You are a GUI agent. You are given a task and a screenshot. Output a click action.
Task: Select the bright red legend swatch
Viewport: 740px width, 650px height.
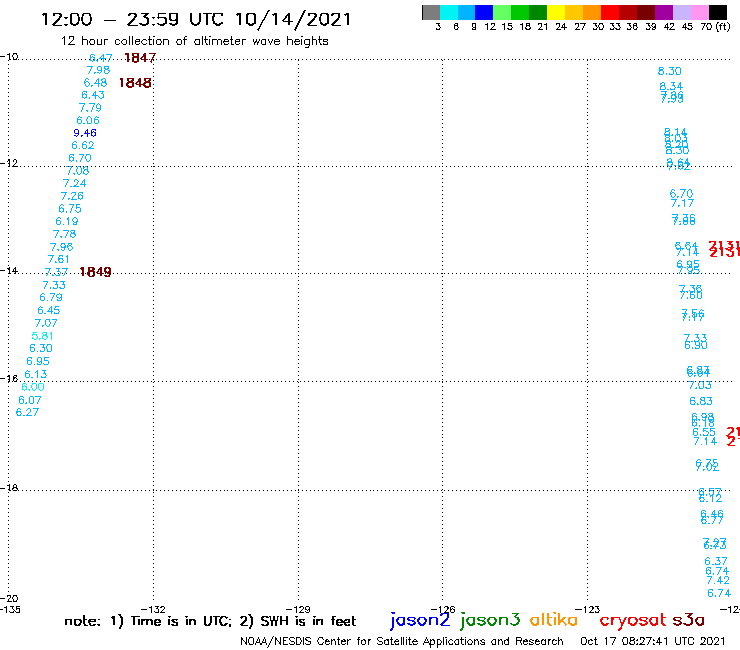coord(610,12)
